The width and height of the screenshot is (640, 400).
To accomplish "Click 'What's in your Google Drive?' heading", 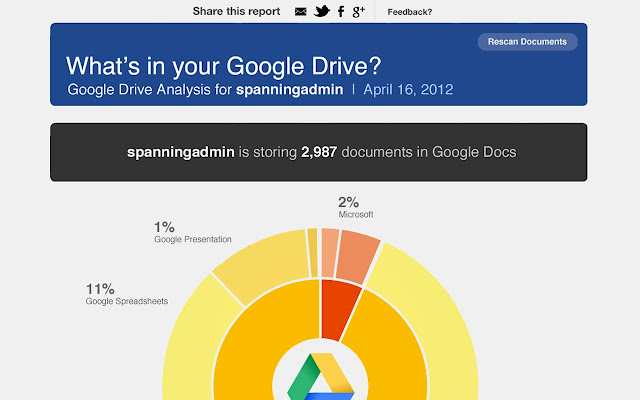I will [223, 65].
